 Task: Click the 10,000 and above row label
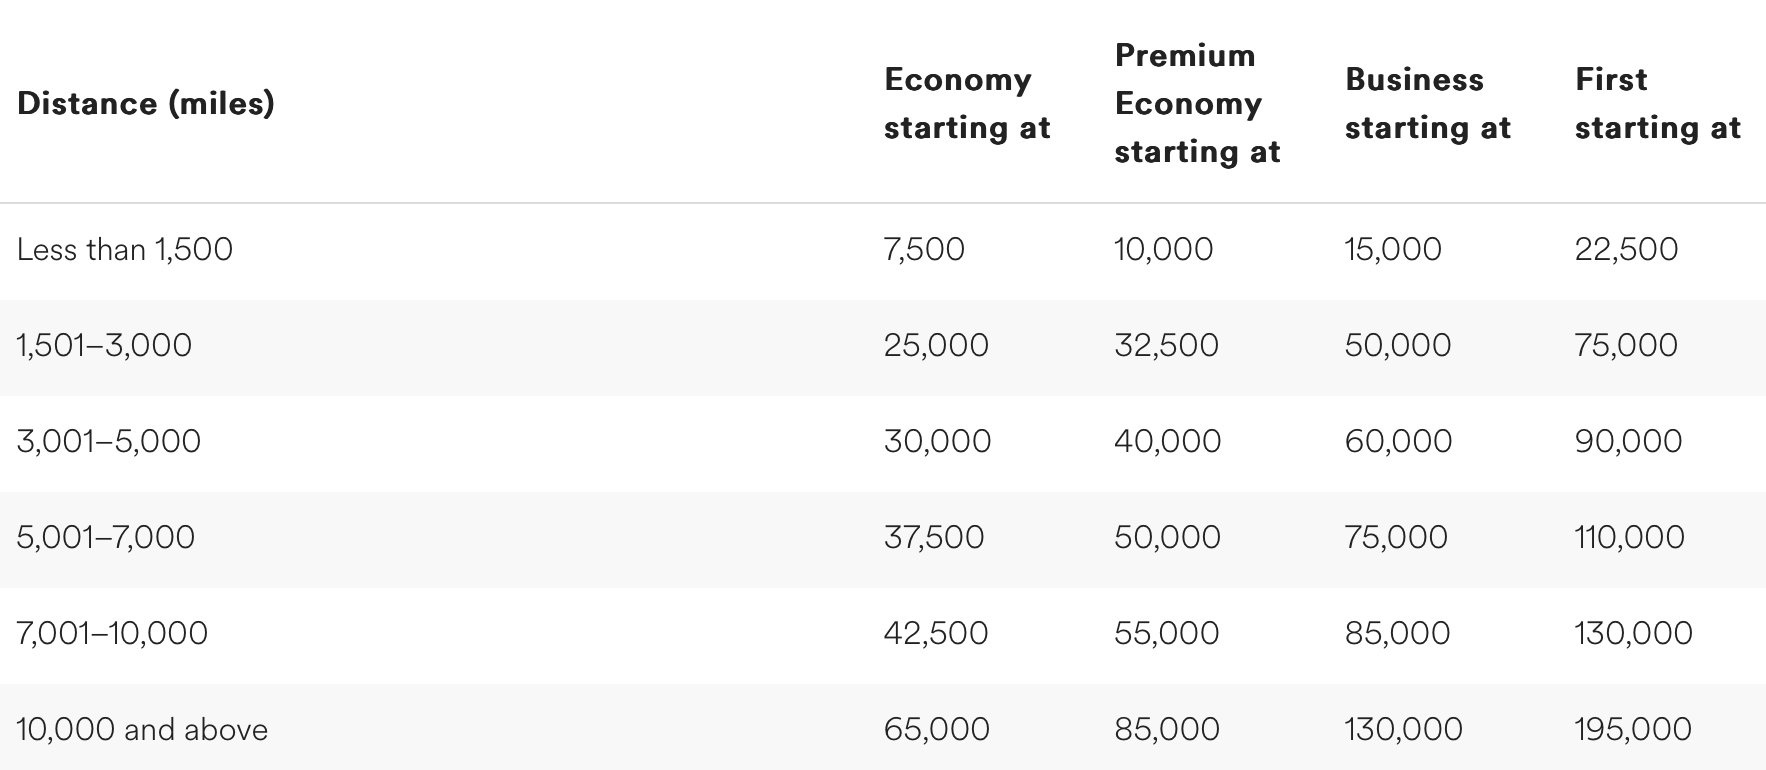point(142,729)
